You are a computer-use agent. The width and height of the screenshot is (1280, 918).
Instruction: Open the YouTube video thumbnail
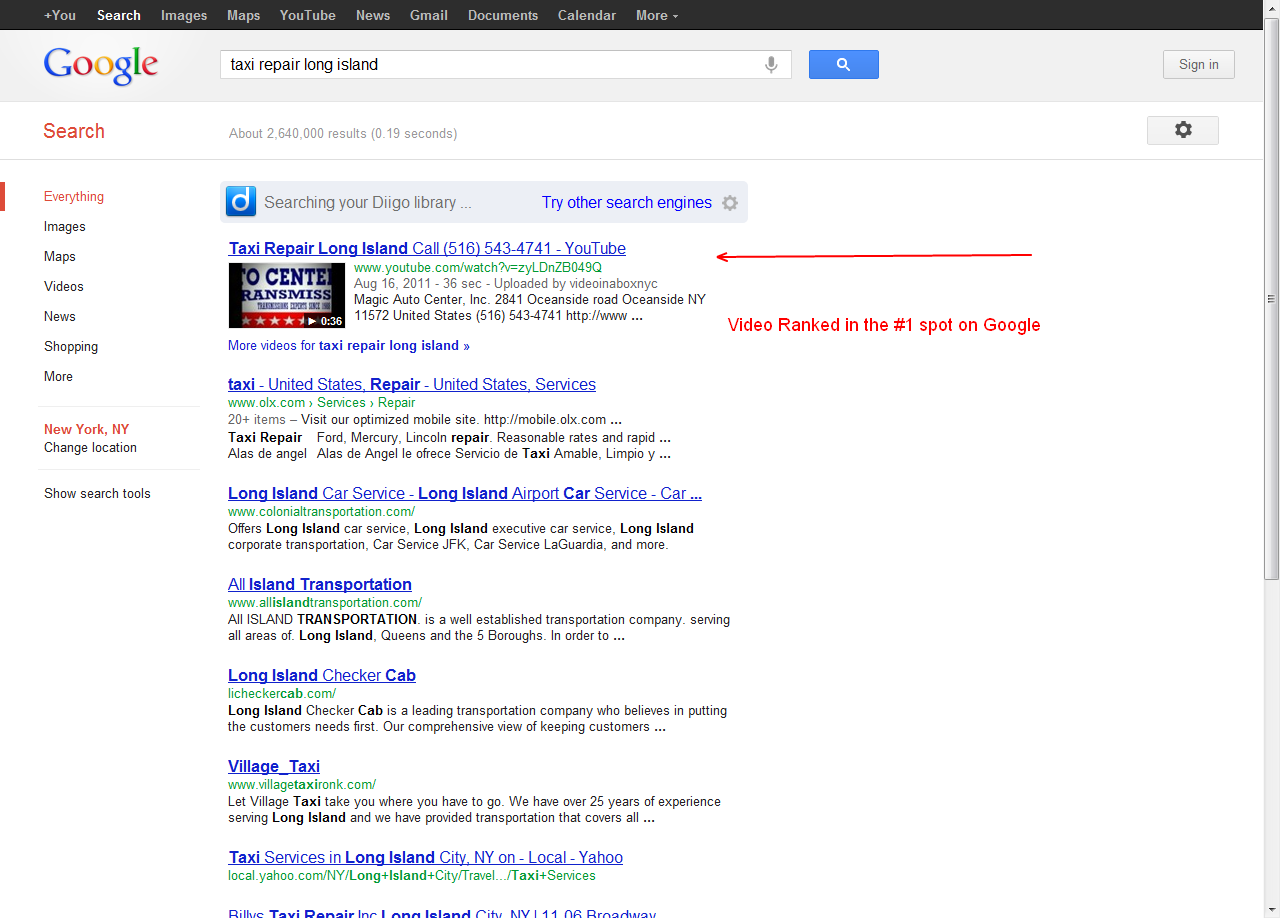pyautogui.click(x=286, y=295)
